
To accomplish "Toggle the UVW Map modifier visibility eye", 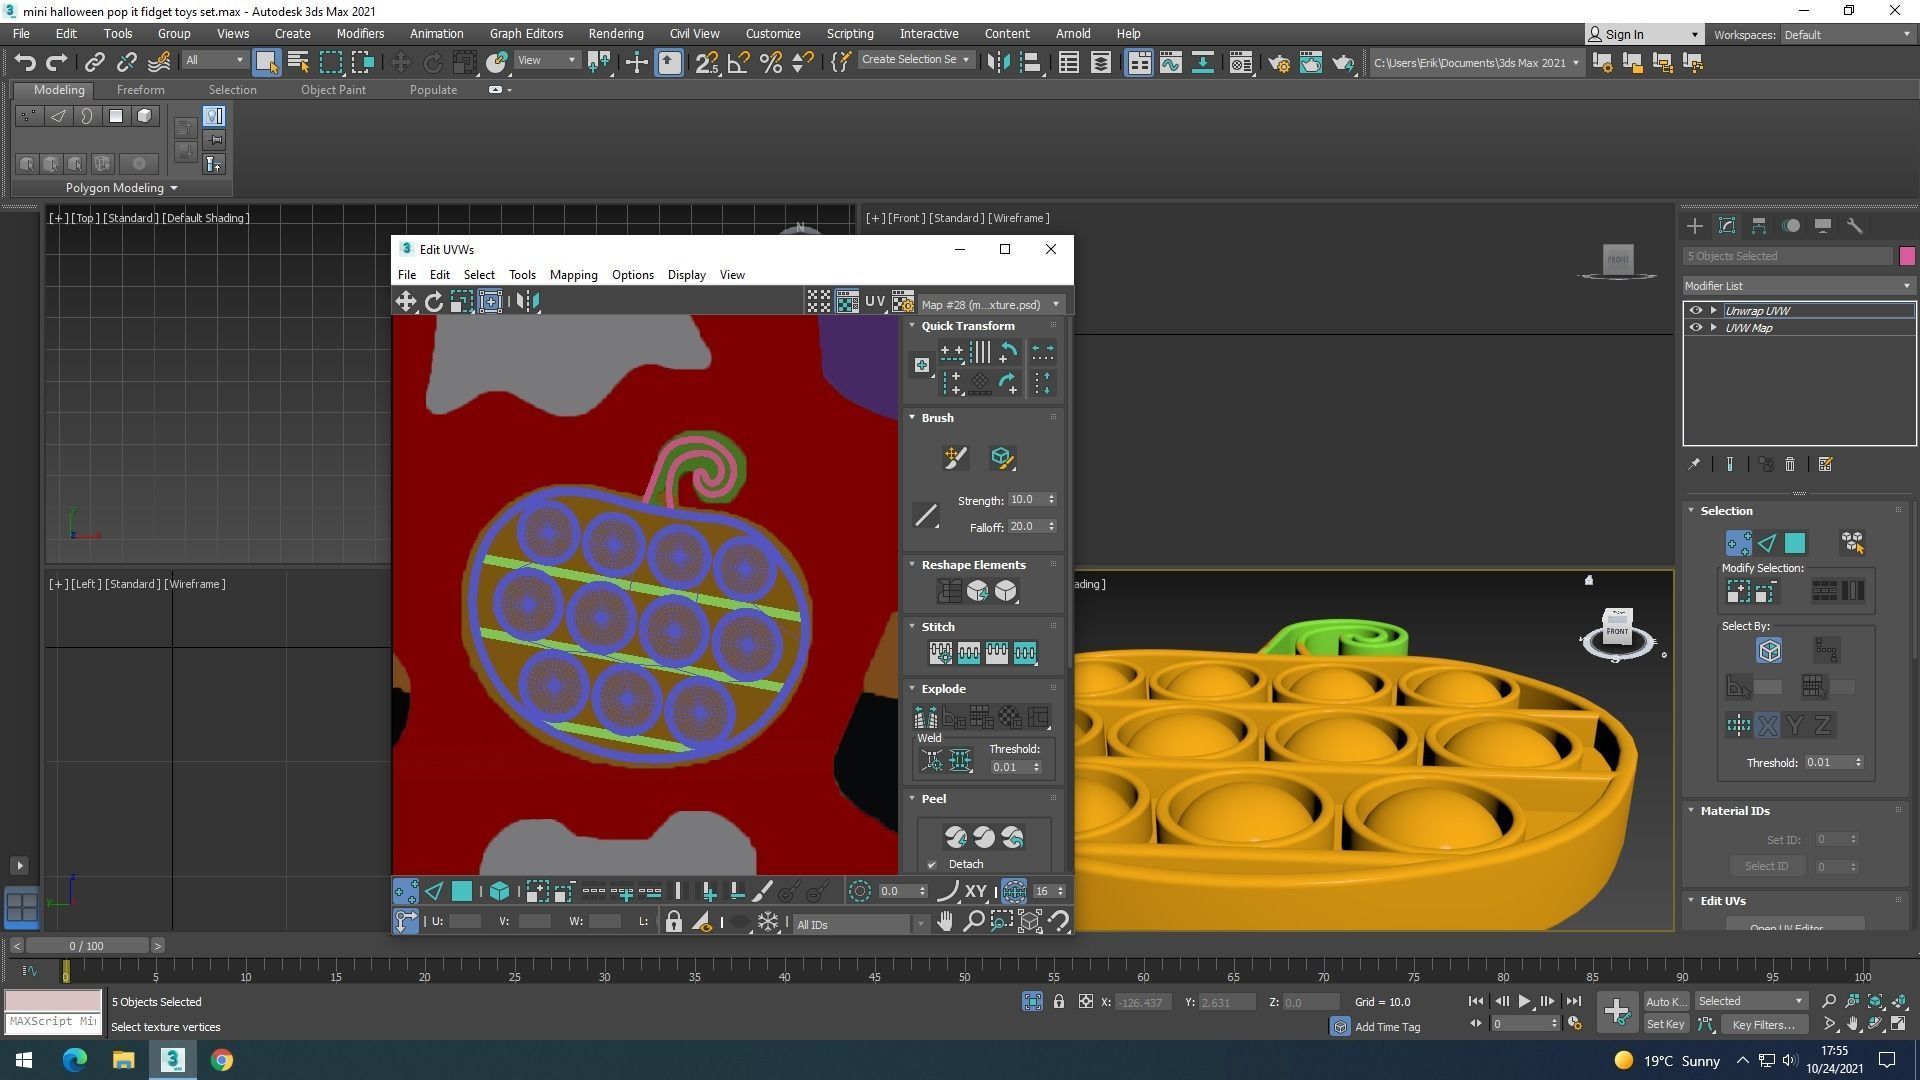I will 1695,328.
